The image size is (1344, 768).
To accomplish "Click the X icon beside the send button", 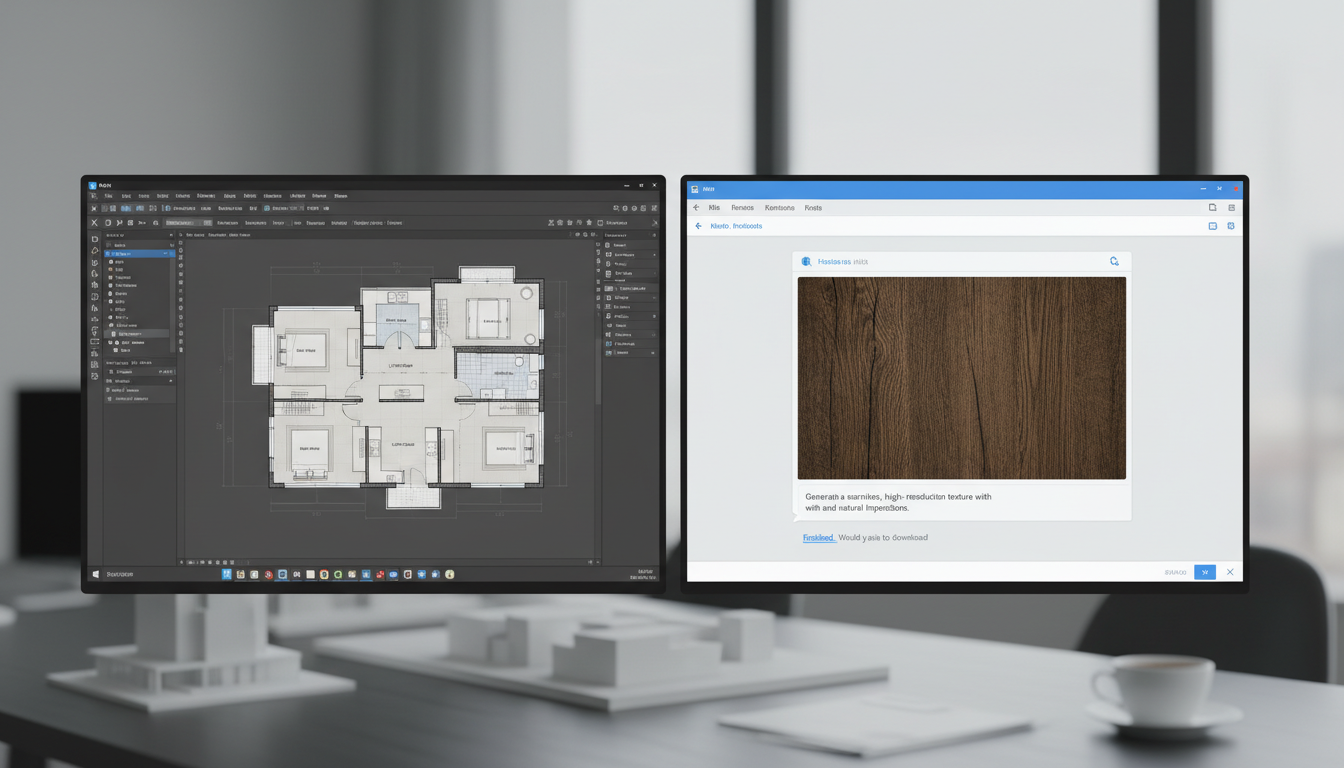I will coord(1230,572).
